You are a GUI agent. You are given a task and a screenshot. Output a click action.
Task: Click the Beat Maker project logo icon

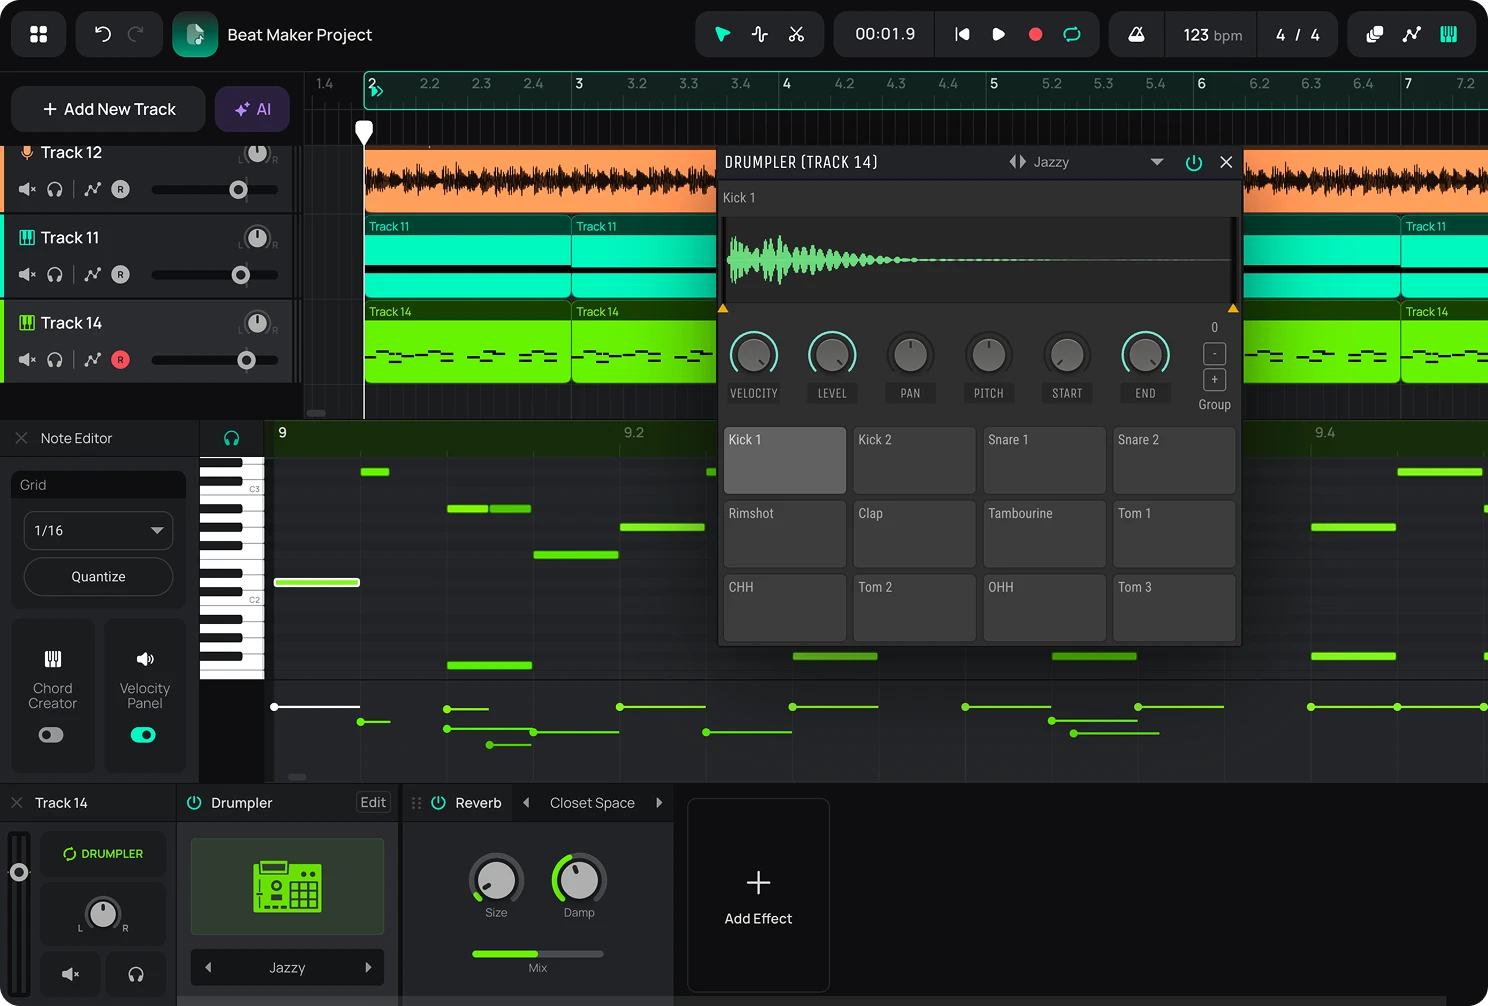click(195, 34)
